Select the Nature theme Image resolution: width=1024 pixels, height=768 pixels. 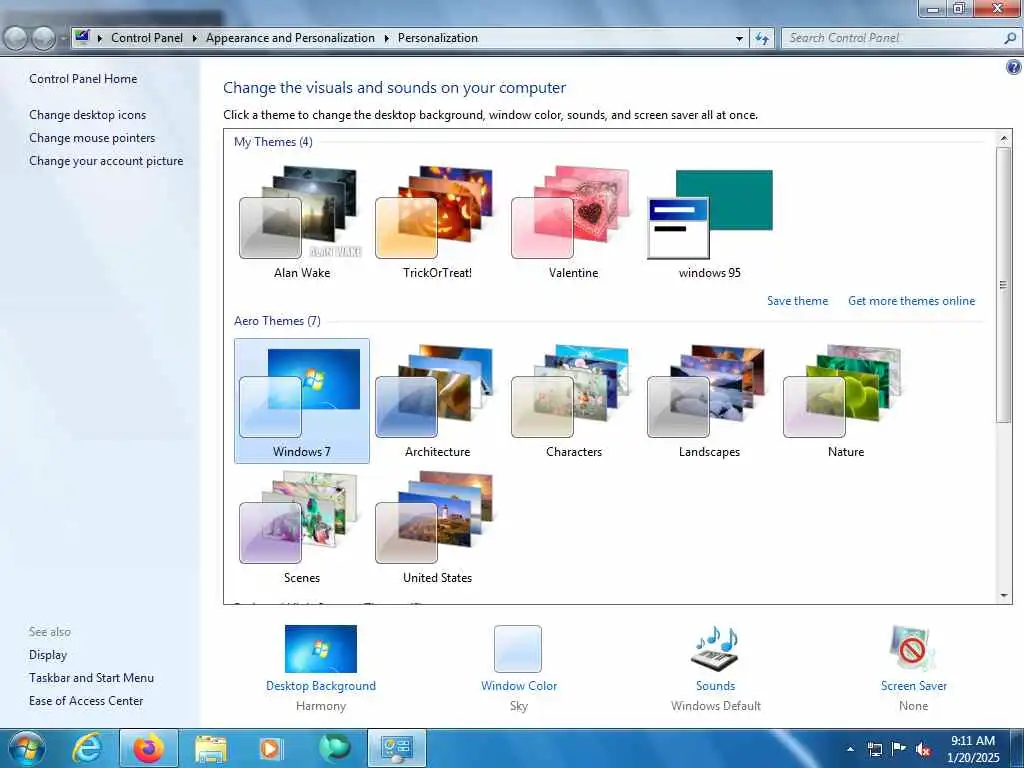[846, 400]
